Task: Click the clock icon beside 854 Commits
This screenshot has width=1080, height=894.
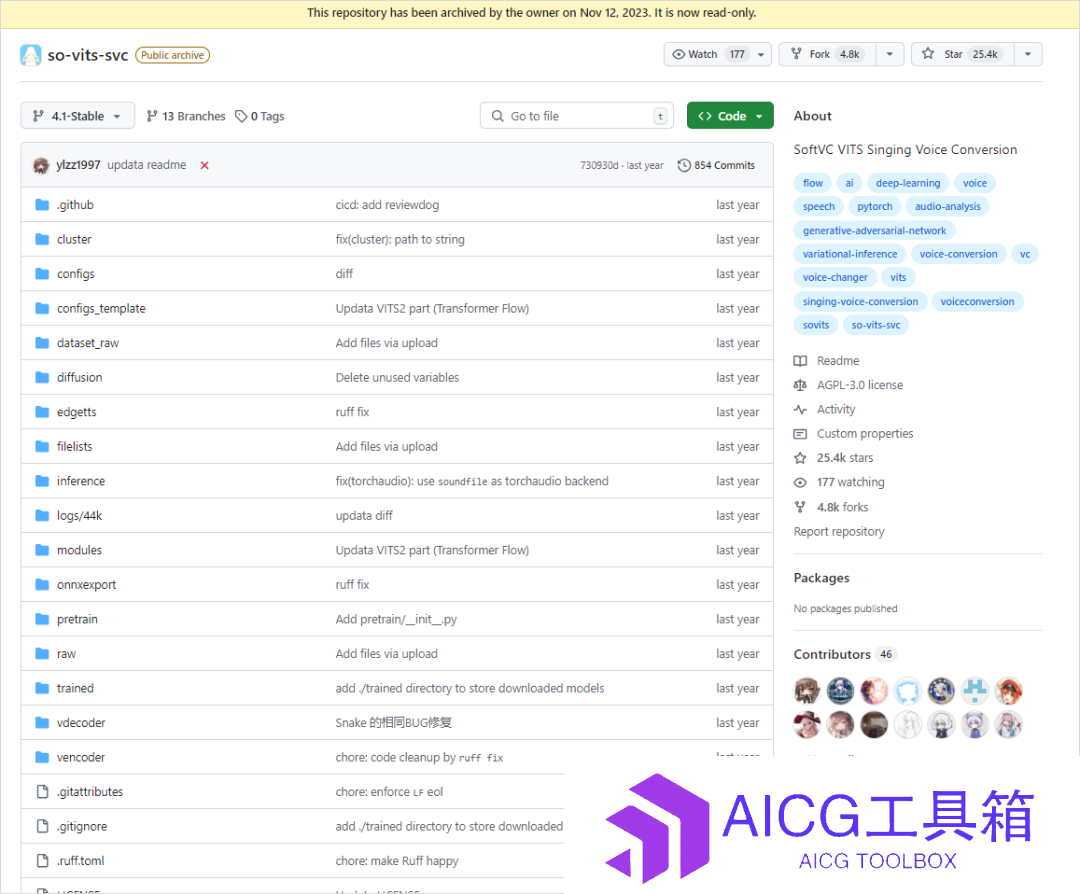Action: pyautogui.click(x=684, y=165)
